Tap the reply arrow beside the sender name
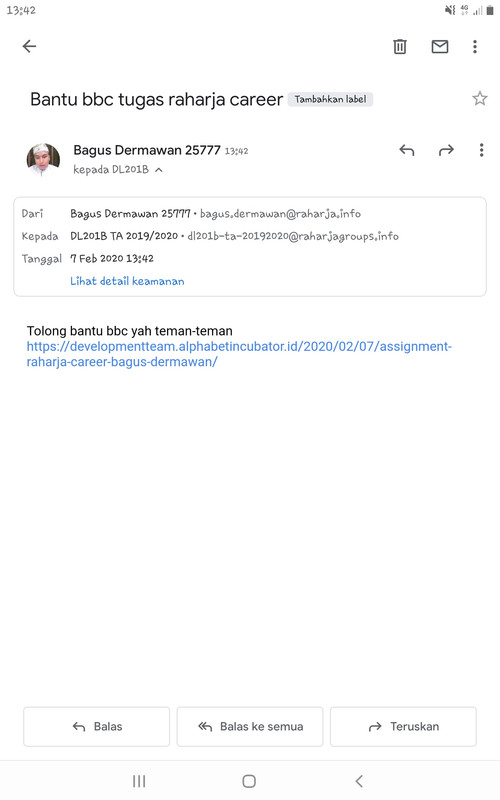Screen dimensions: 500x800 tap(407, 150)
